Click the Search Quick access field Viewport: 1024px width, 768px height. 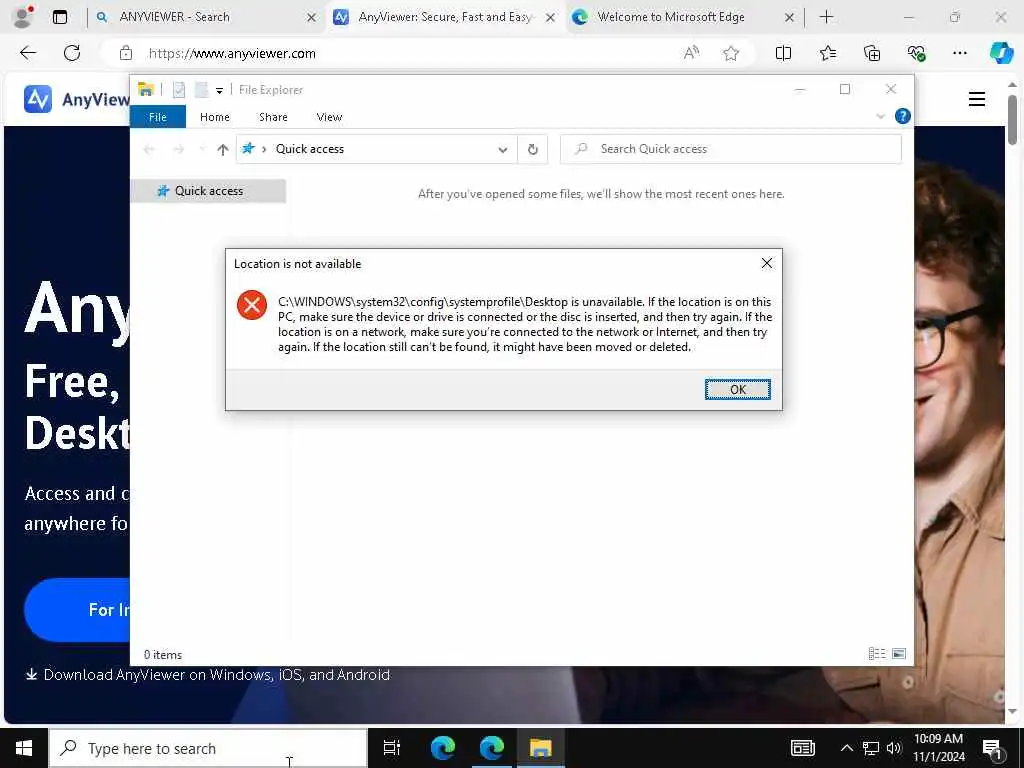(x=731, y=149)
